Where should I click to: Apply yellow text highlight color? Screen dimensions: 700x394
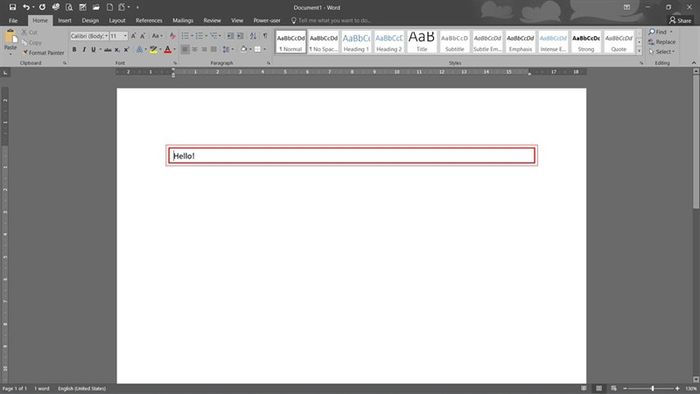(153, 50)
